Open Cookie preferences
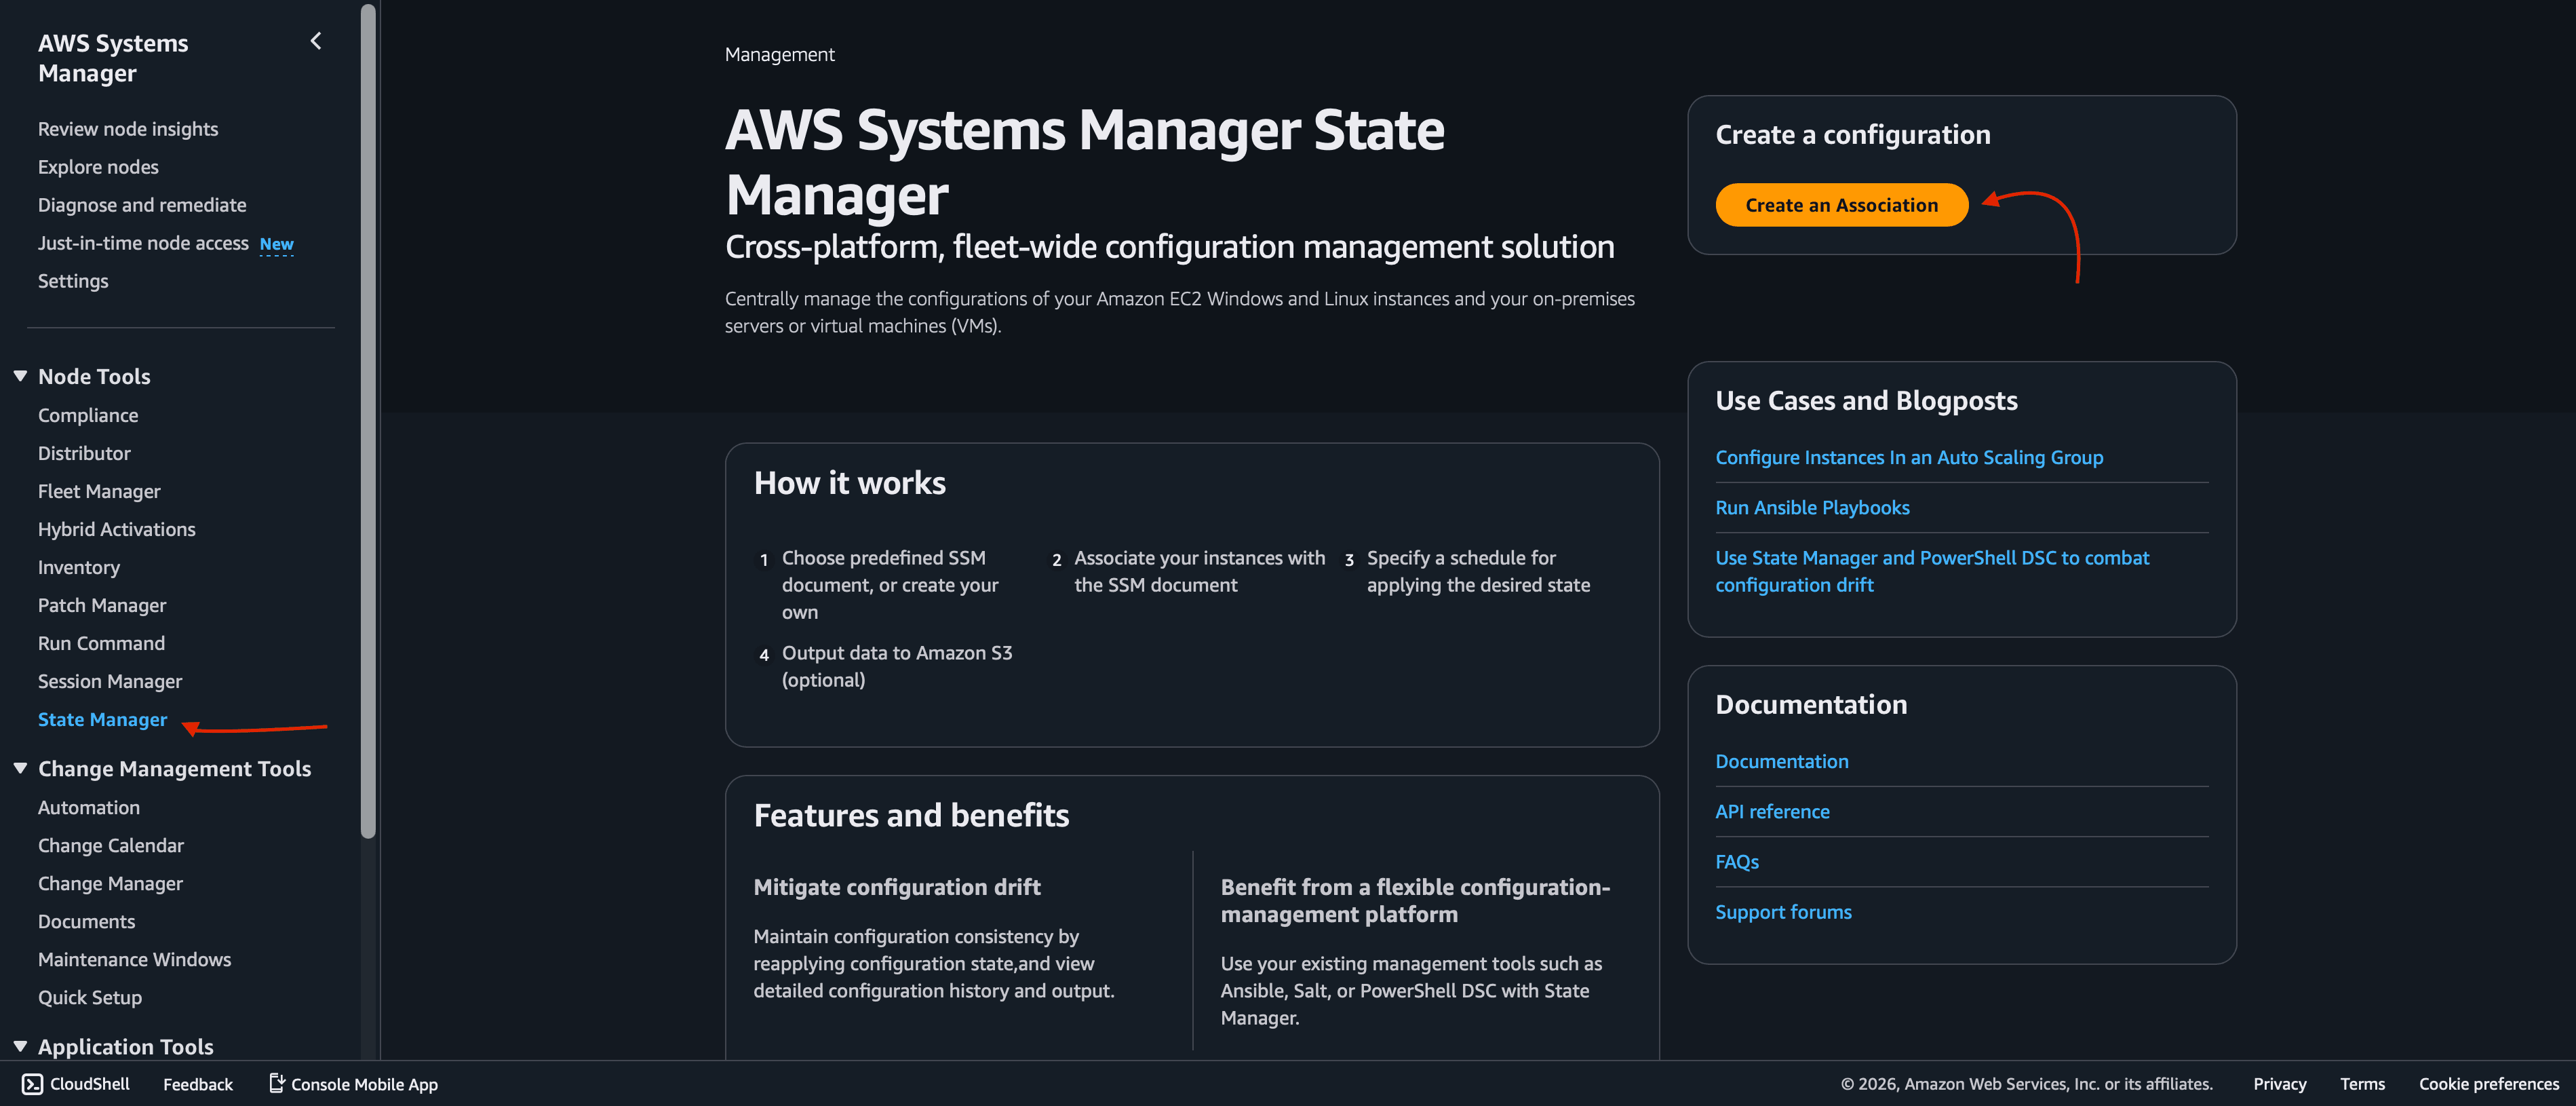This screenshot has width=2576, height=1106. click(x=2488, y=1084)
